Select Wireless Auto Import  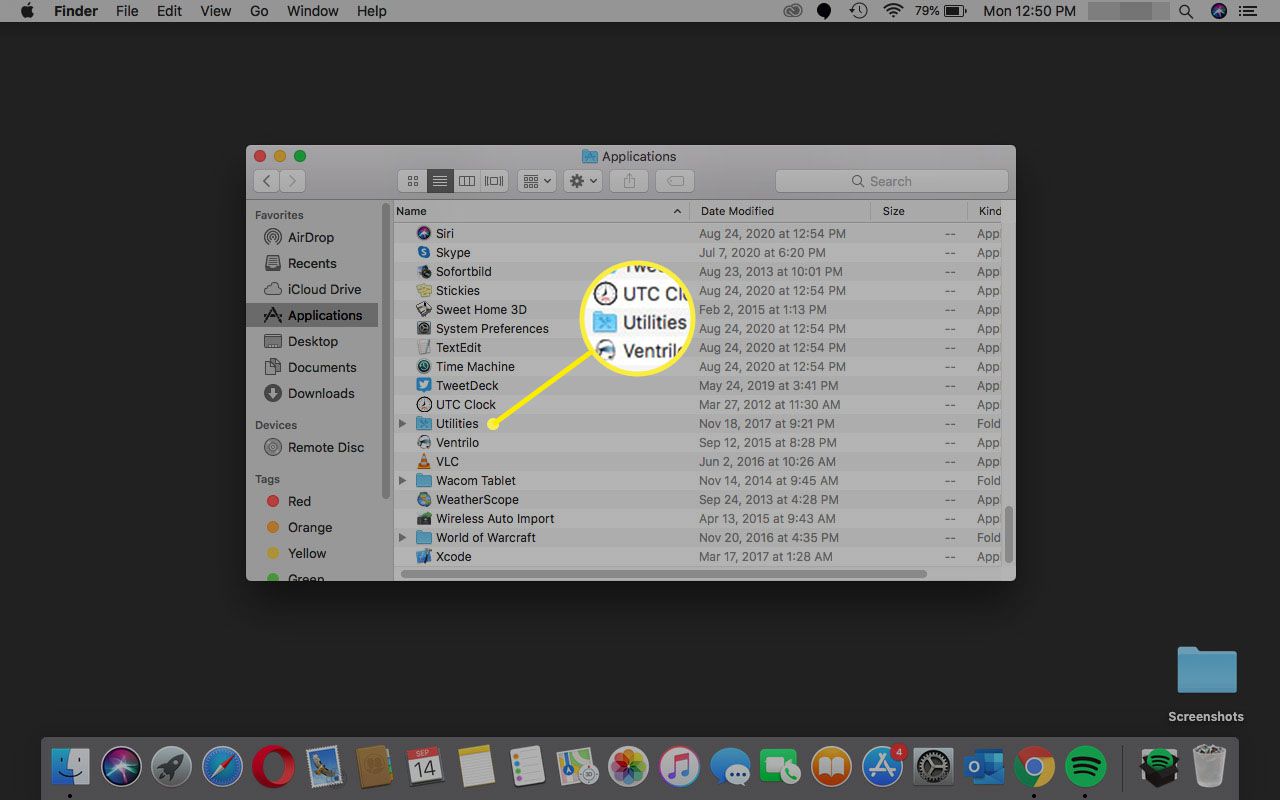697,518
